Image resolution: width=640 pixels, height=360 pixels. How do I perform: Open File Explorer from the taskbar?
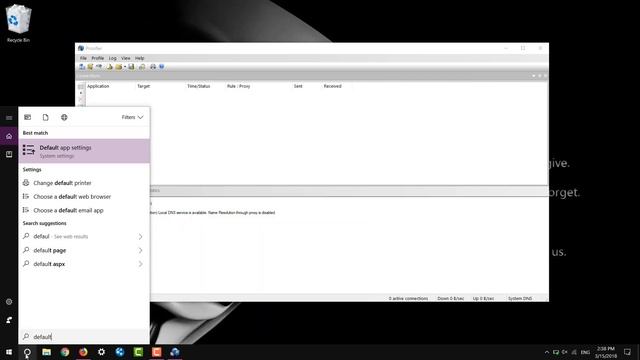click(x=47, y=352)
